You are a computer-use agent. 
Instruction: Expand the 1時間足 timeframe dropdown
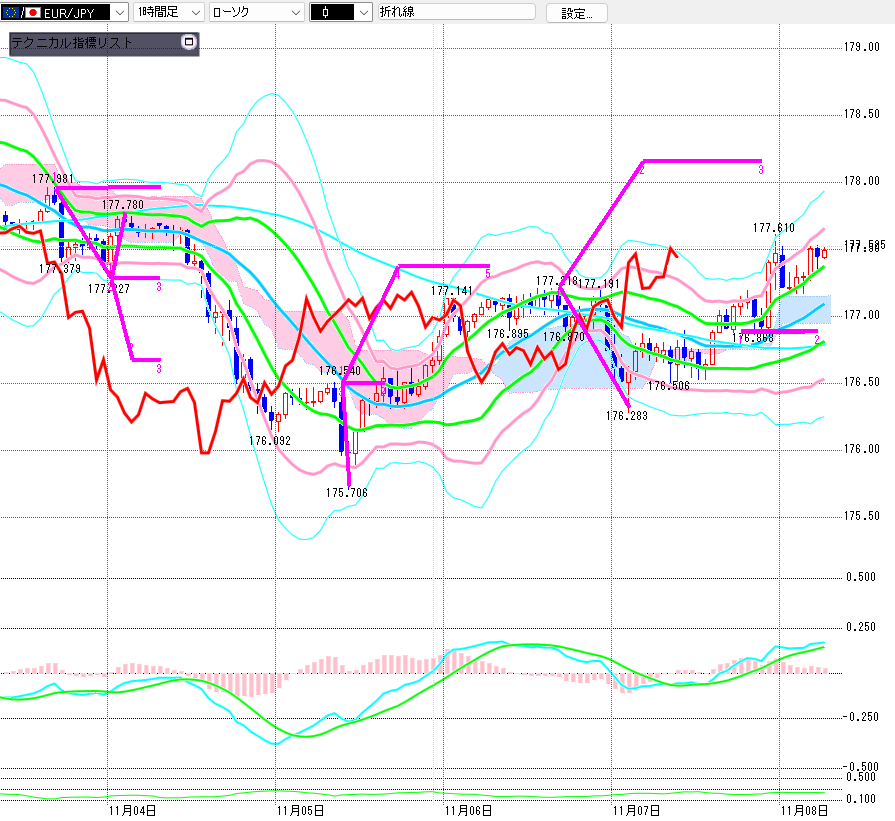click(196, 12)
